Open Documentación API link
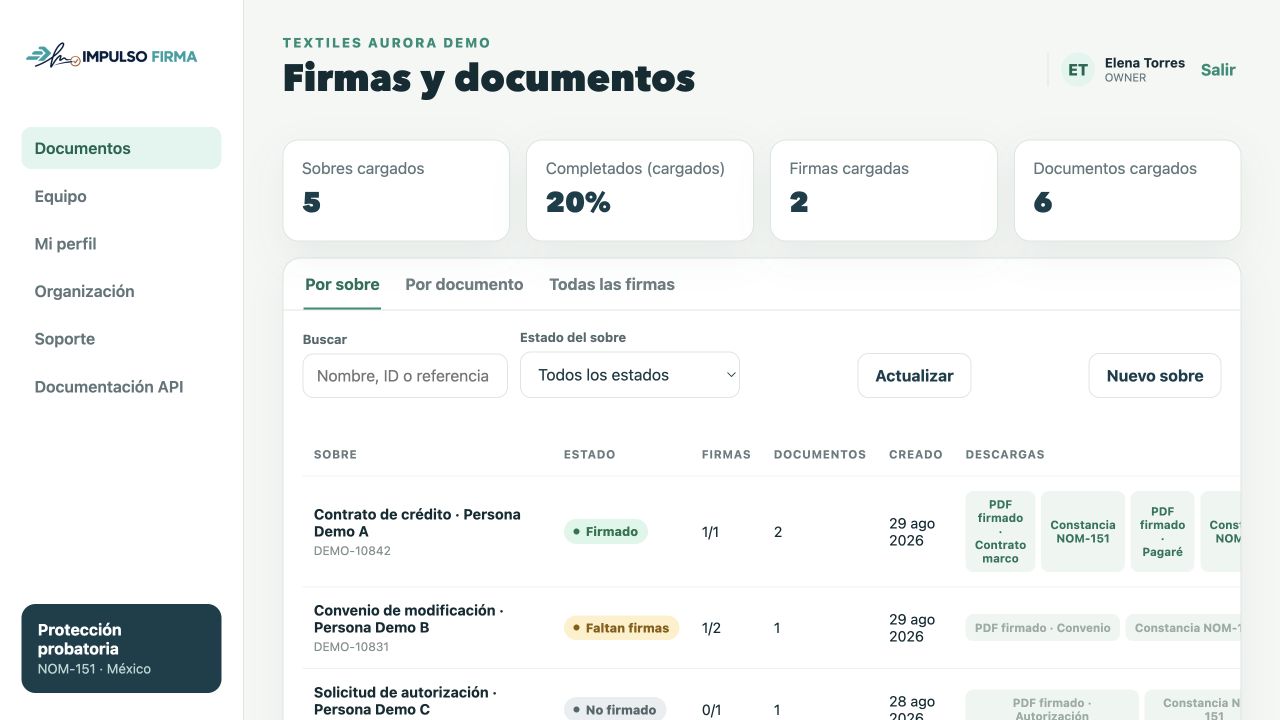Image resolution: width=1280 pixels, height=720 pixels. (121, 387)
